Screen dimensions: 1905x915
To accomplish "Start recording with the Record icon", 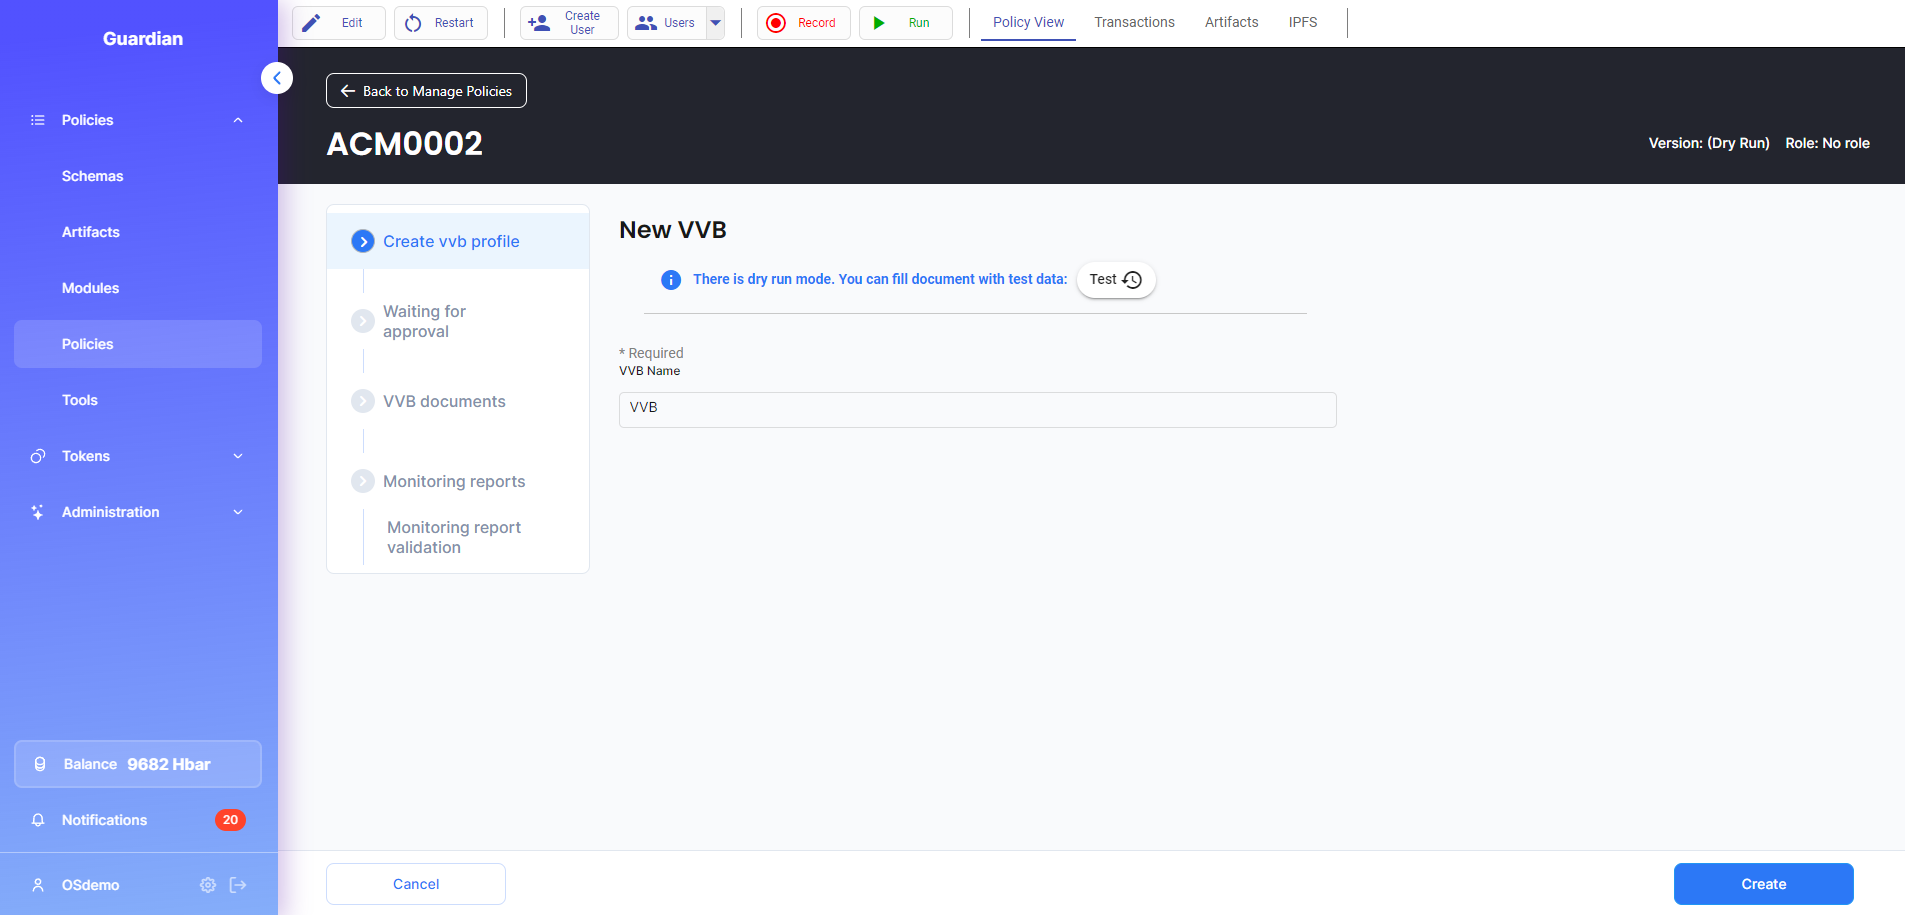I will 776,23.
